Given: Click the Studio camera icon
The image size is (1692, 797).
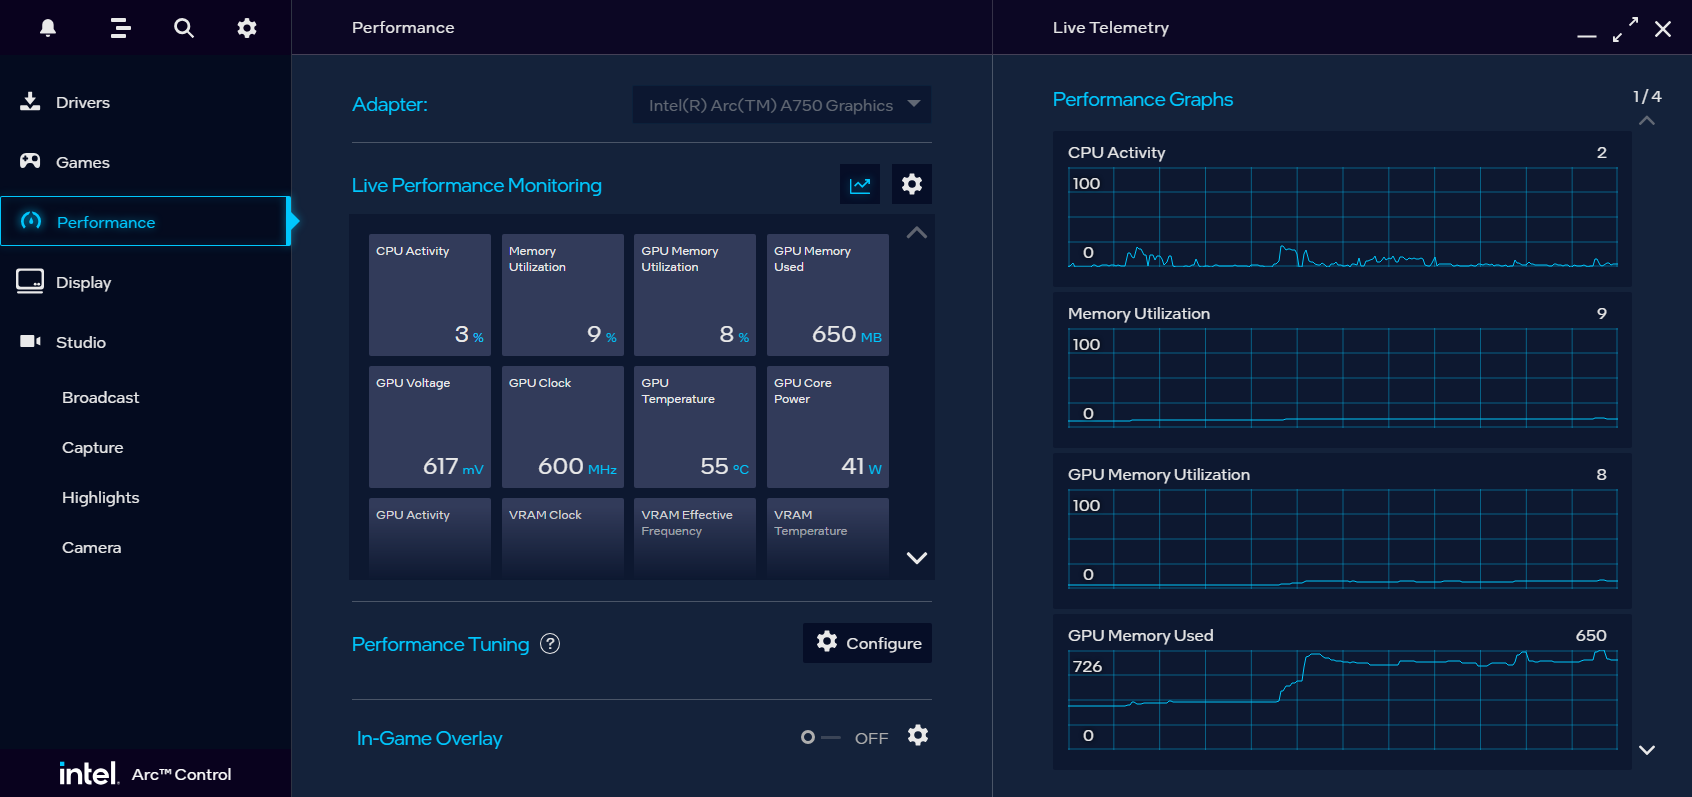Looking at the screenshot, I should (x=31, y=341).
